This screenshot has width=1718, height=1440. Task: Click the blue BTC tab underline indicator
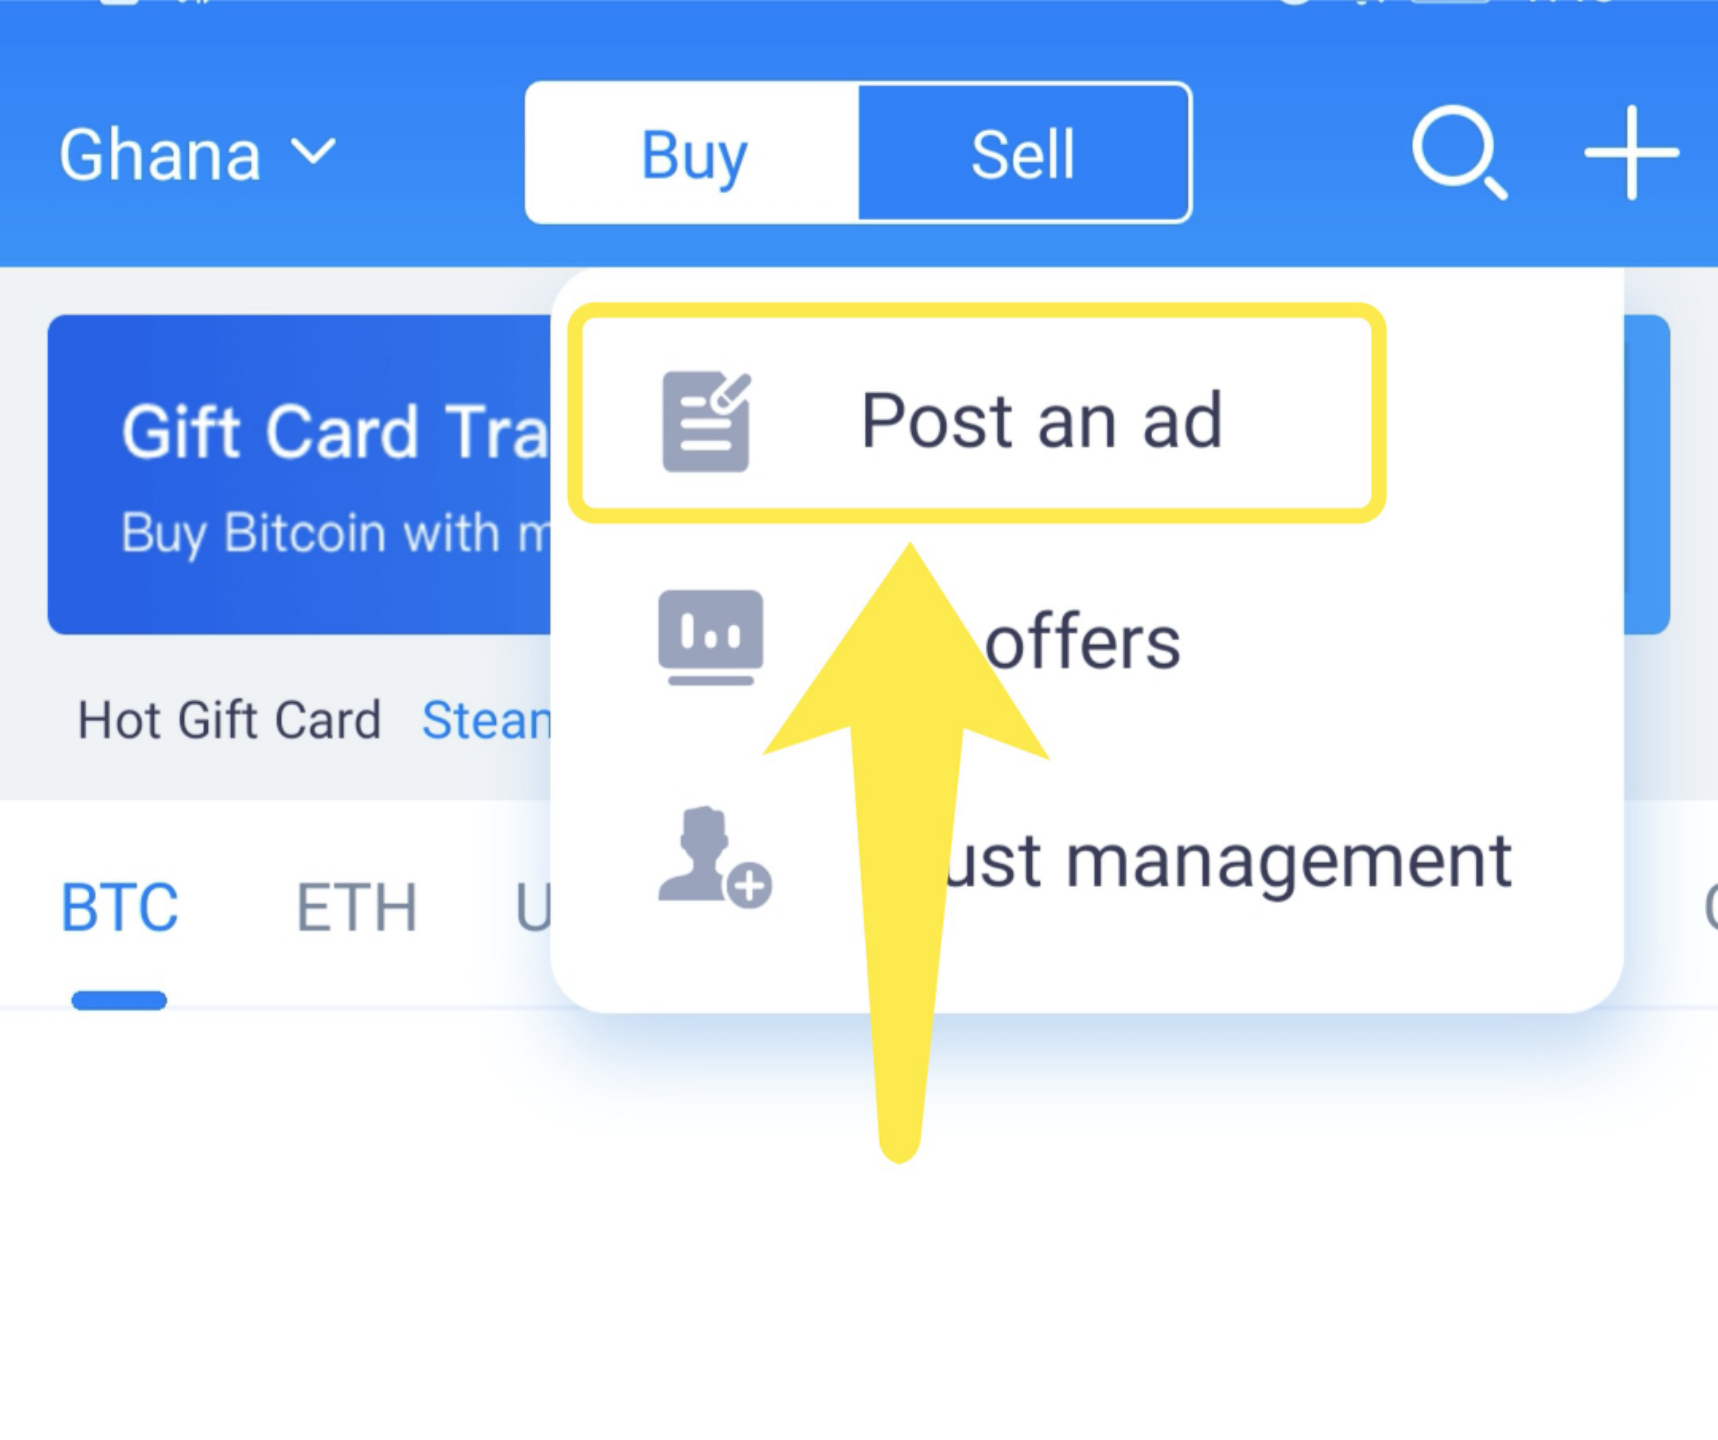119,1000
